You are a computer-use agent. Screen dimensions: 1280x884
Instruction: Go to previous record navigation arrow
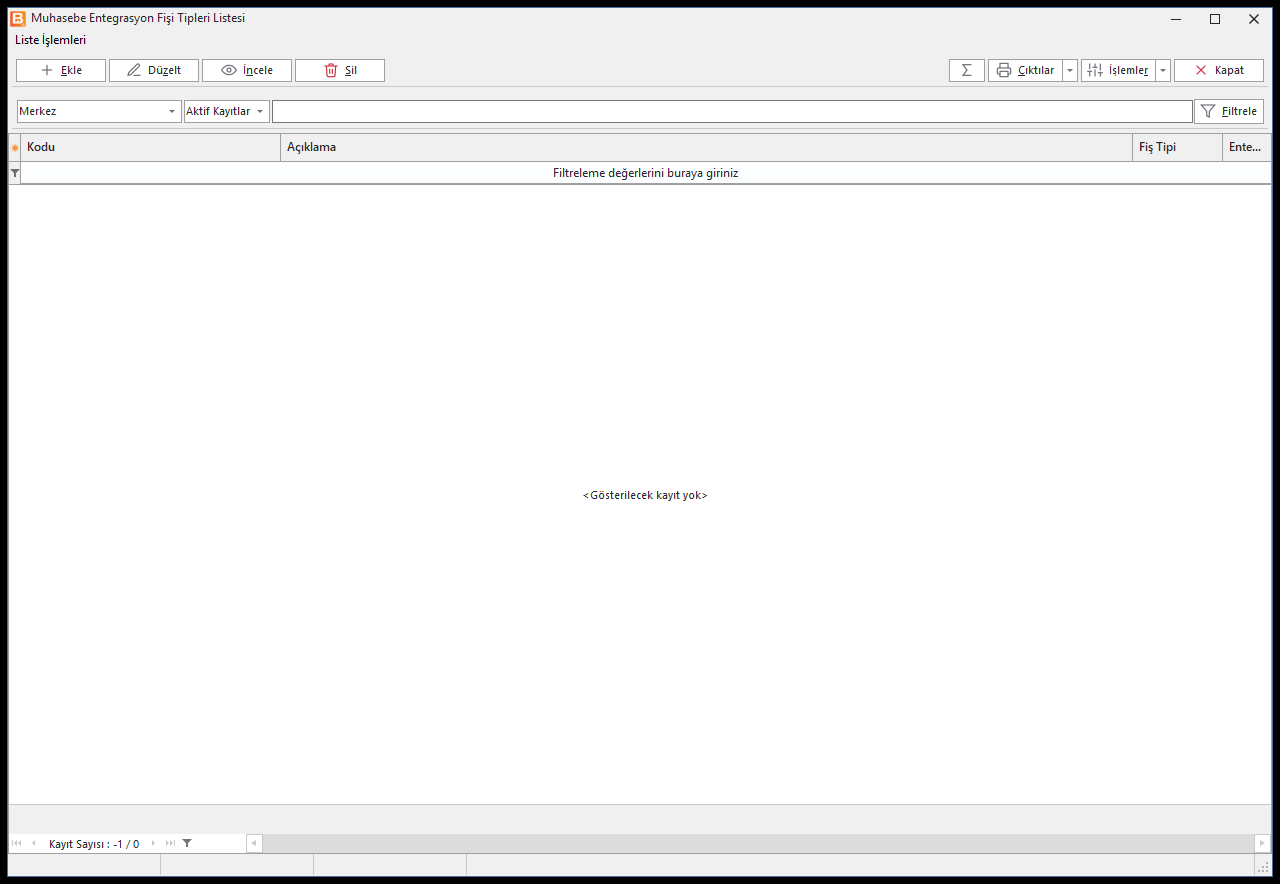click(33, 844)
